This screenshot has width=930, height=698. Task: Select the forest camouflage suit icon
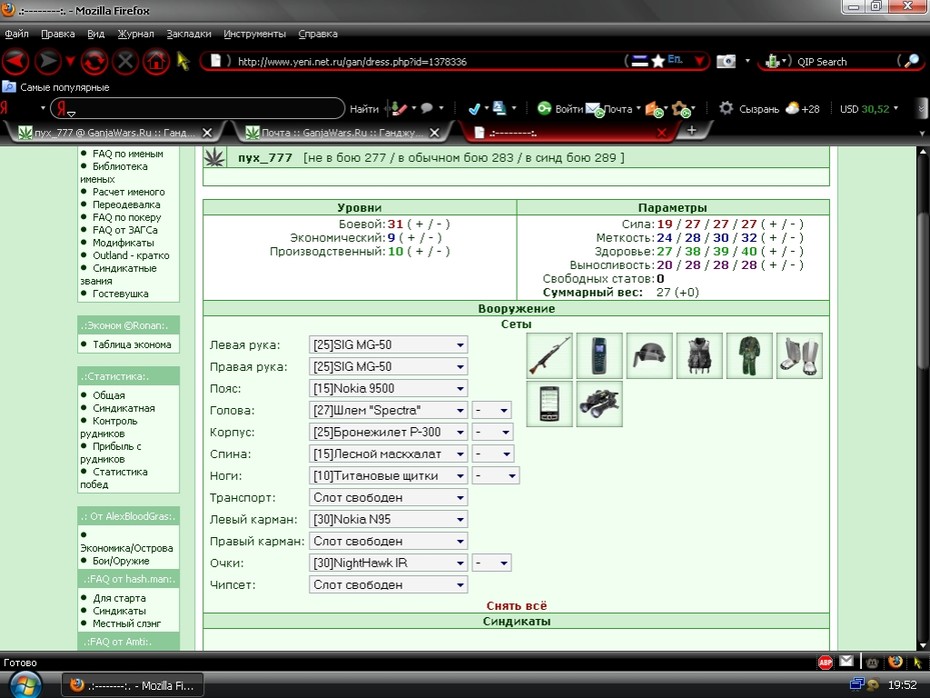(x=749, y=355)
